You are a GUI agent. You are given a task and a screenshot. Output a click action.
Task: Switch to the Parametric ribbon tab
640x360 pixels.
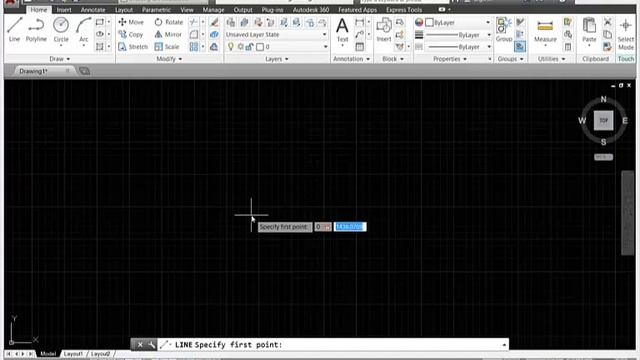[x=156, y=10]
